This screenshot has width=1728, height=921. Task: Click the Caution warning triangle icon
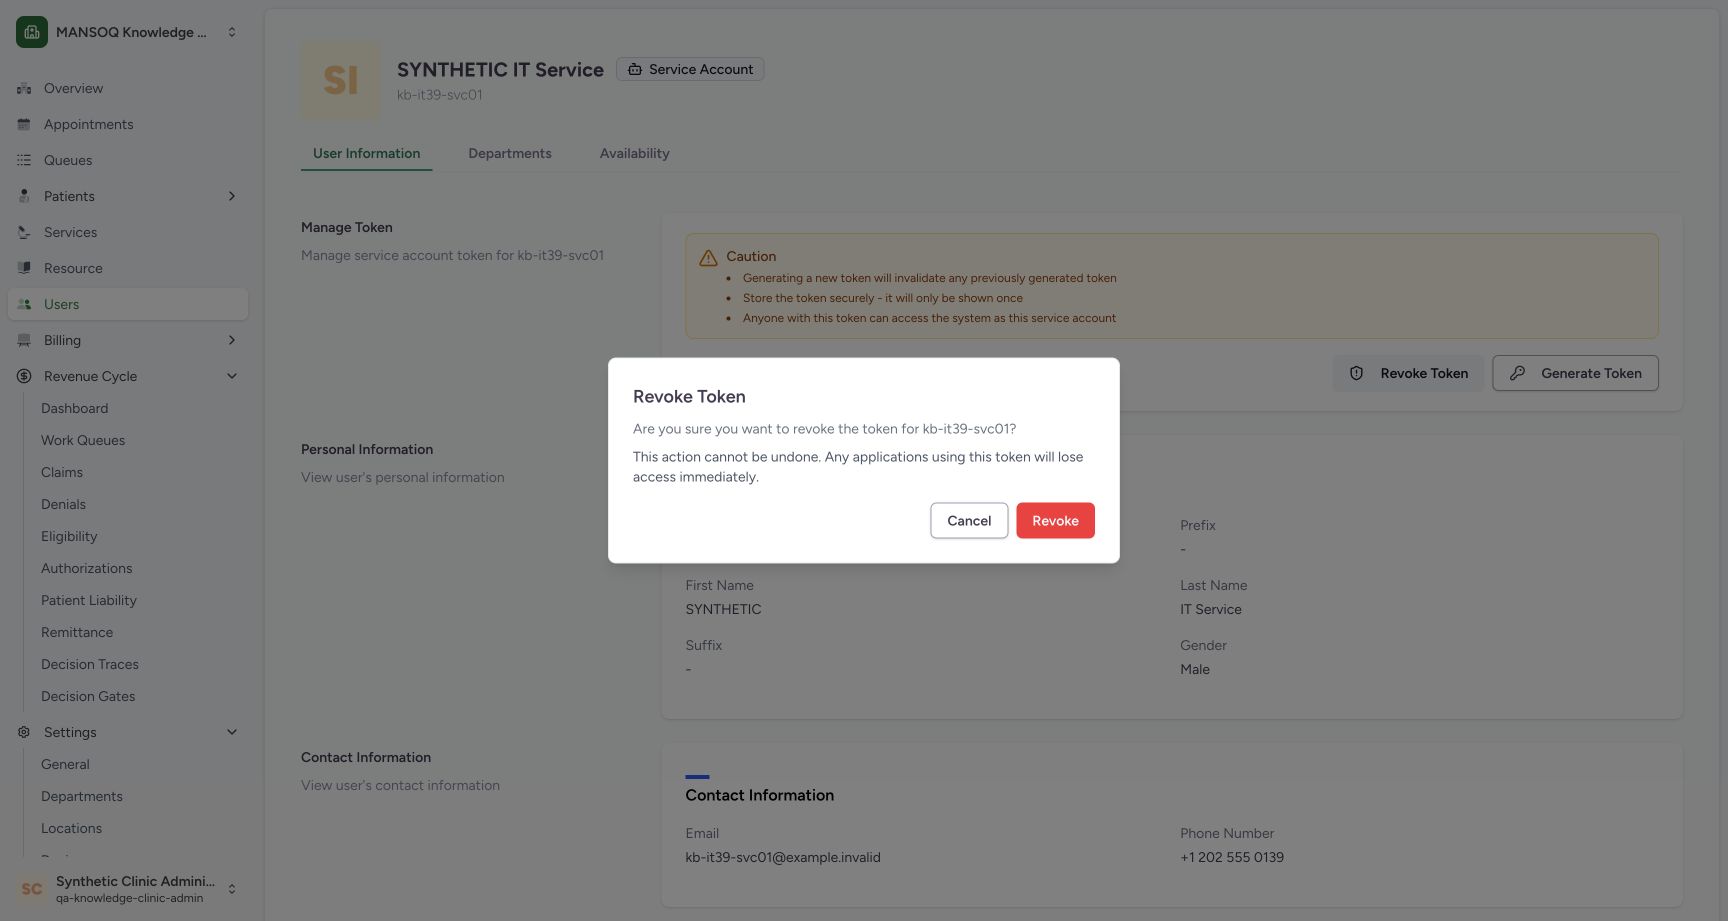click(x=708, y=257)
